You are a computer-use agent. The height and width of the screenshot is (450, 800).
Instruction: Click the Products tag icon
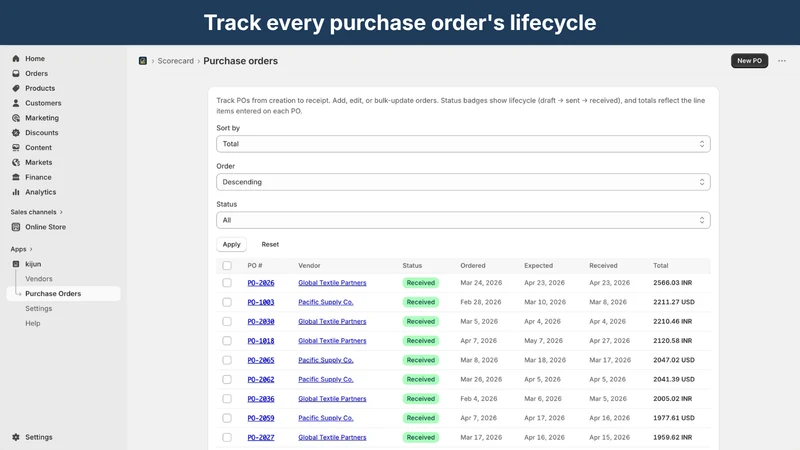[16, 88]
